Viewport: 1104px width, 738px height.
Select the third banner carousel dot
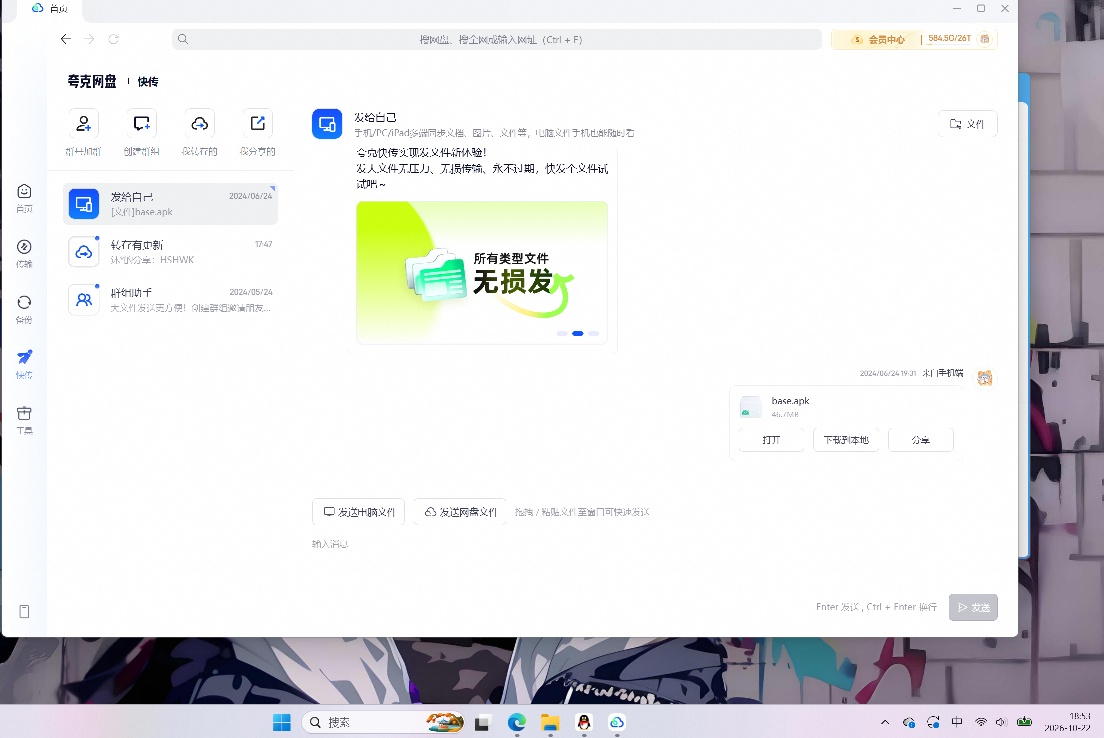[x=594, y=333]
